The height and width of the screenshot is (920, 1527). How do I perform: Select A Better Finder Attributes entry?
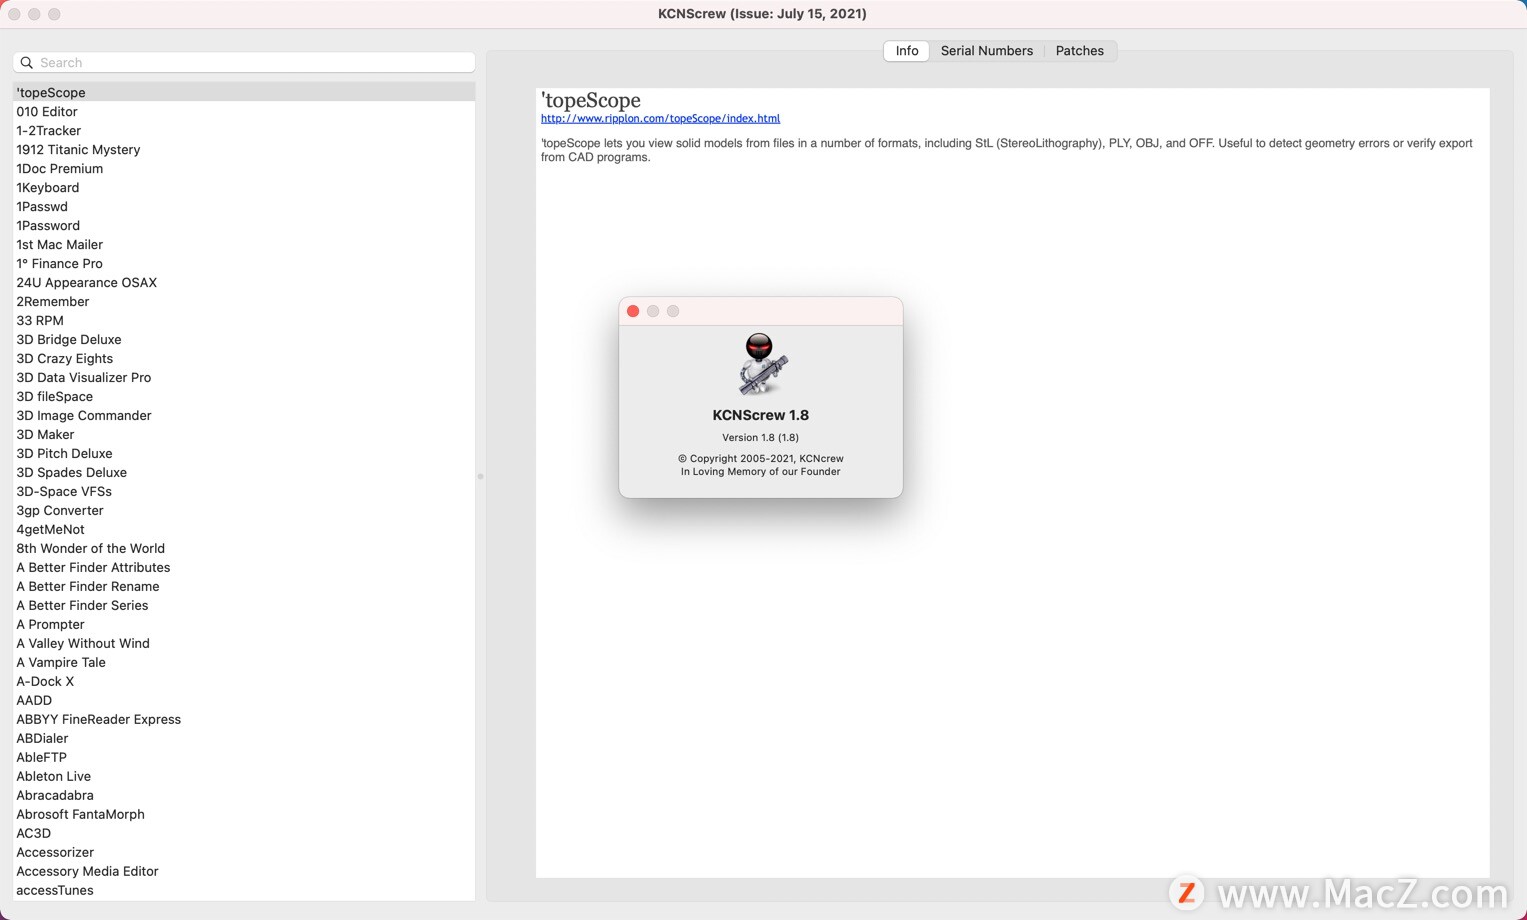point(244,567)
